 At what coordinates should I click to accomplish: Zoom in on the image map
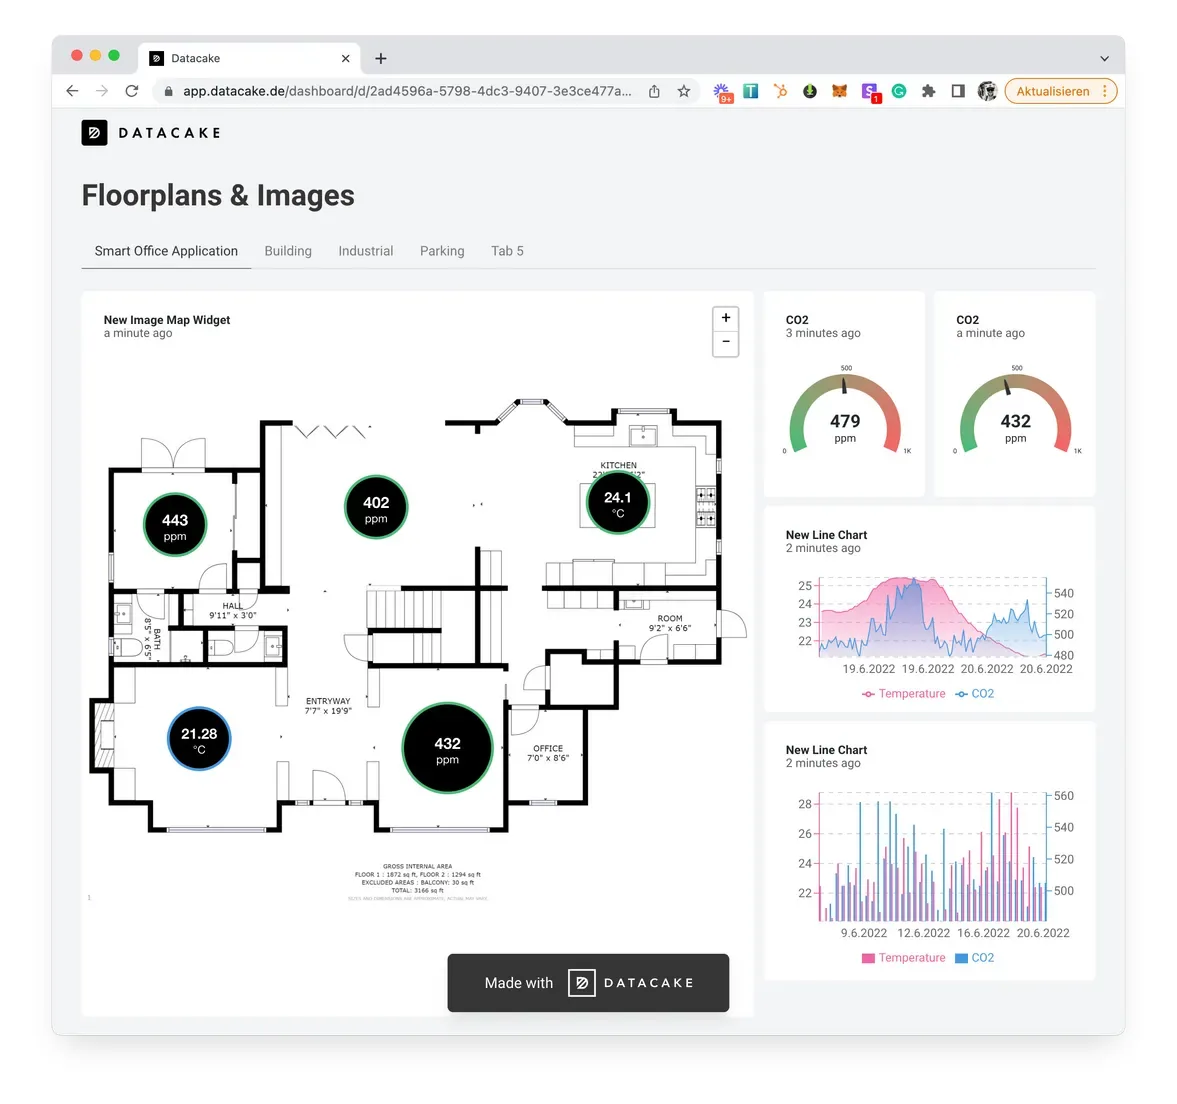point(726,318)
